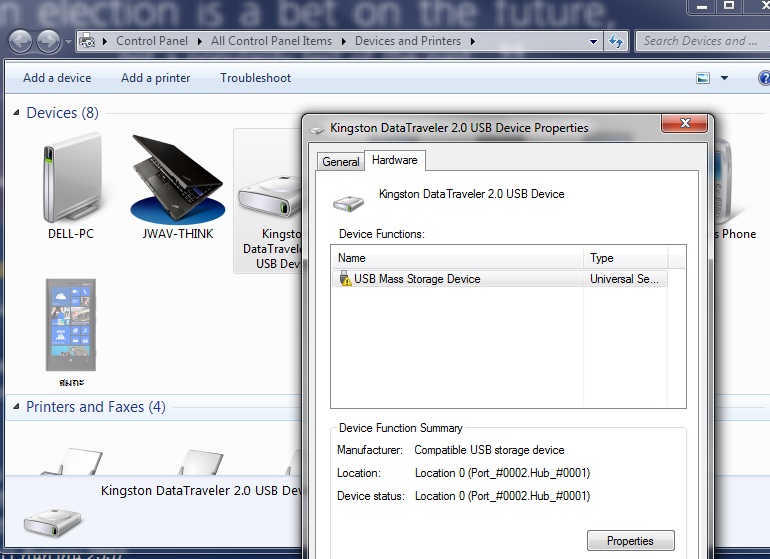
Task: Switch to the General tab
Action: (340, 162)
